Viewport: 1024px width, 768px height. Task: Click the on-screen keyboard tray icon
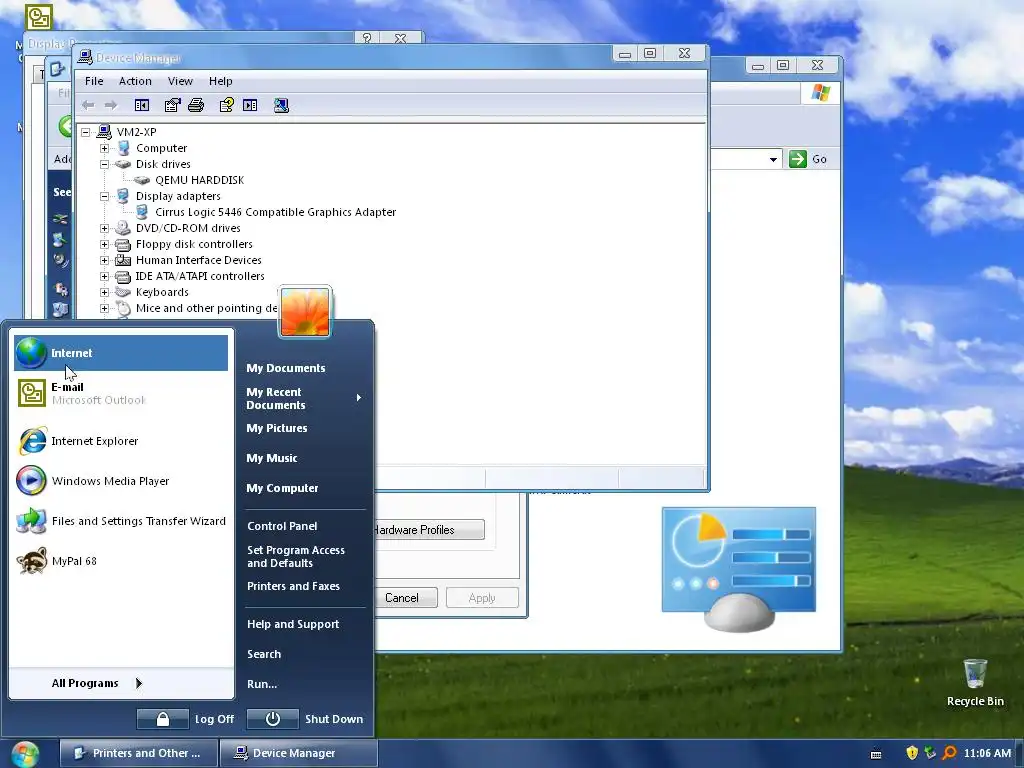click(x=876, y=754)
